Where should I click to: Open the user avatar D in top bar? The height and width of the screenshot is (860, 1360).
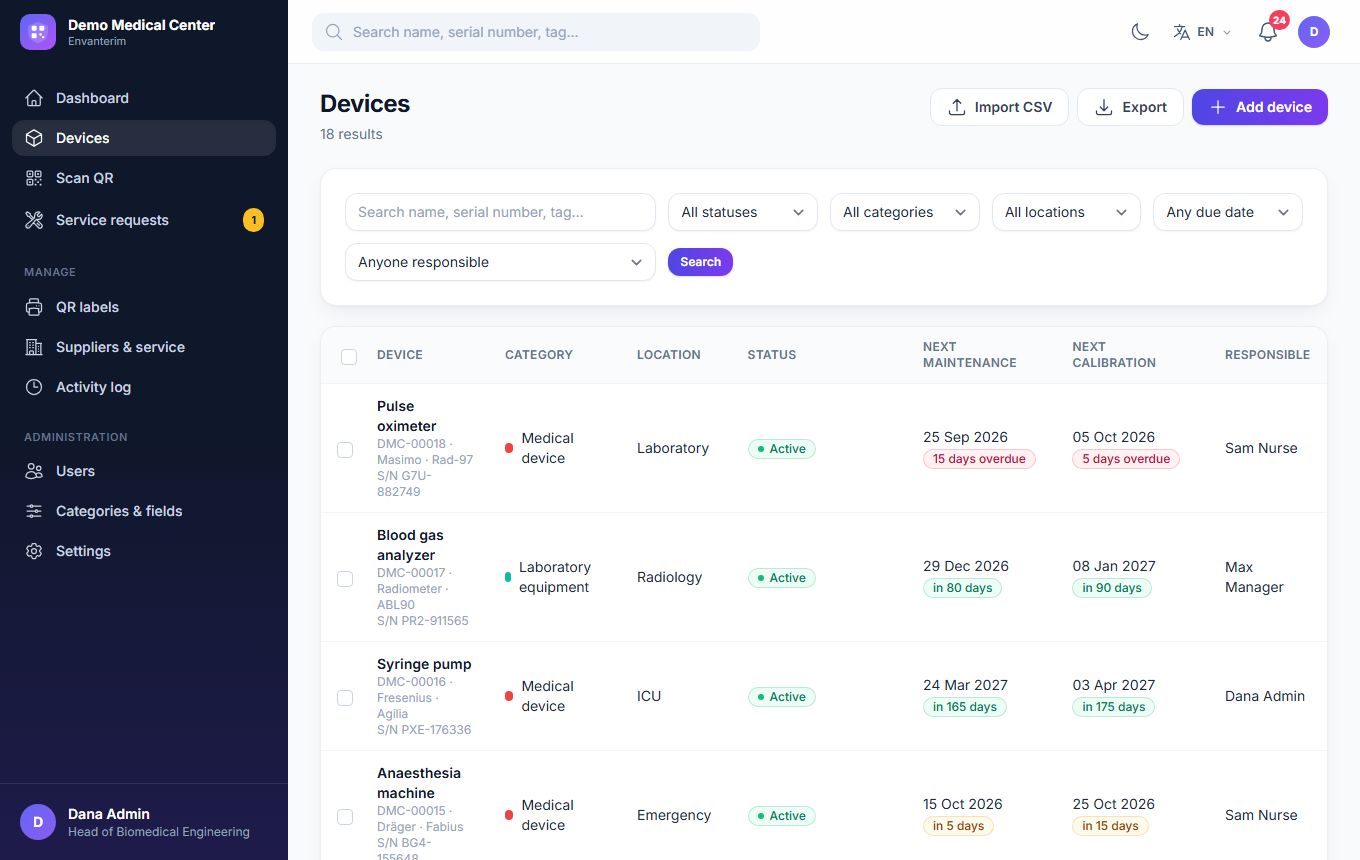click(x=1314, y=32)
